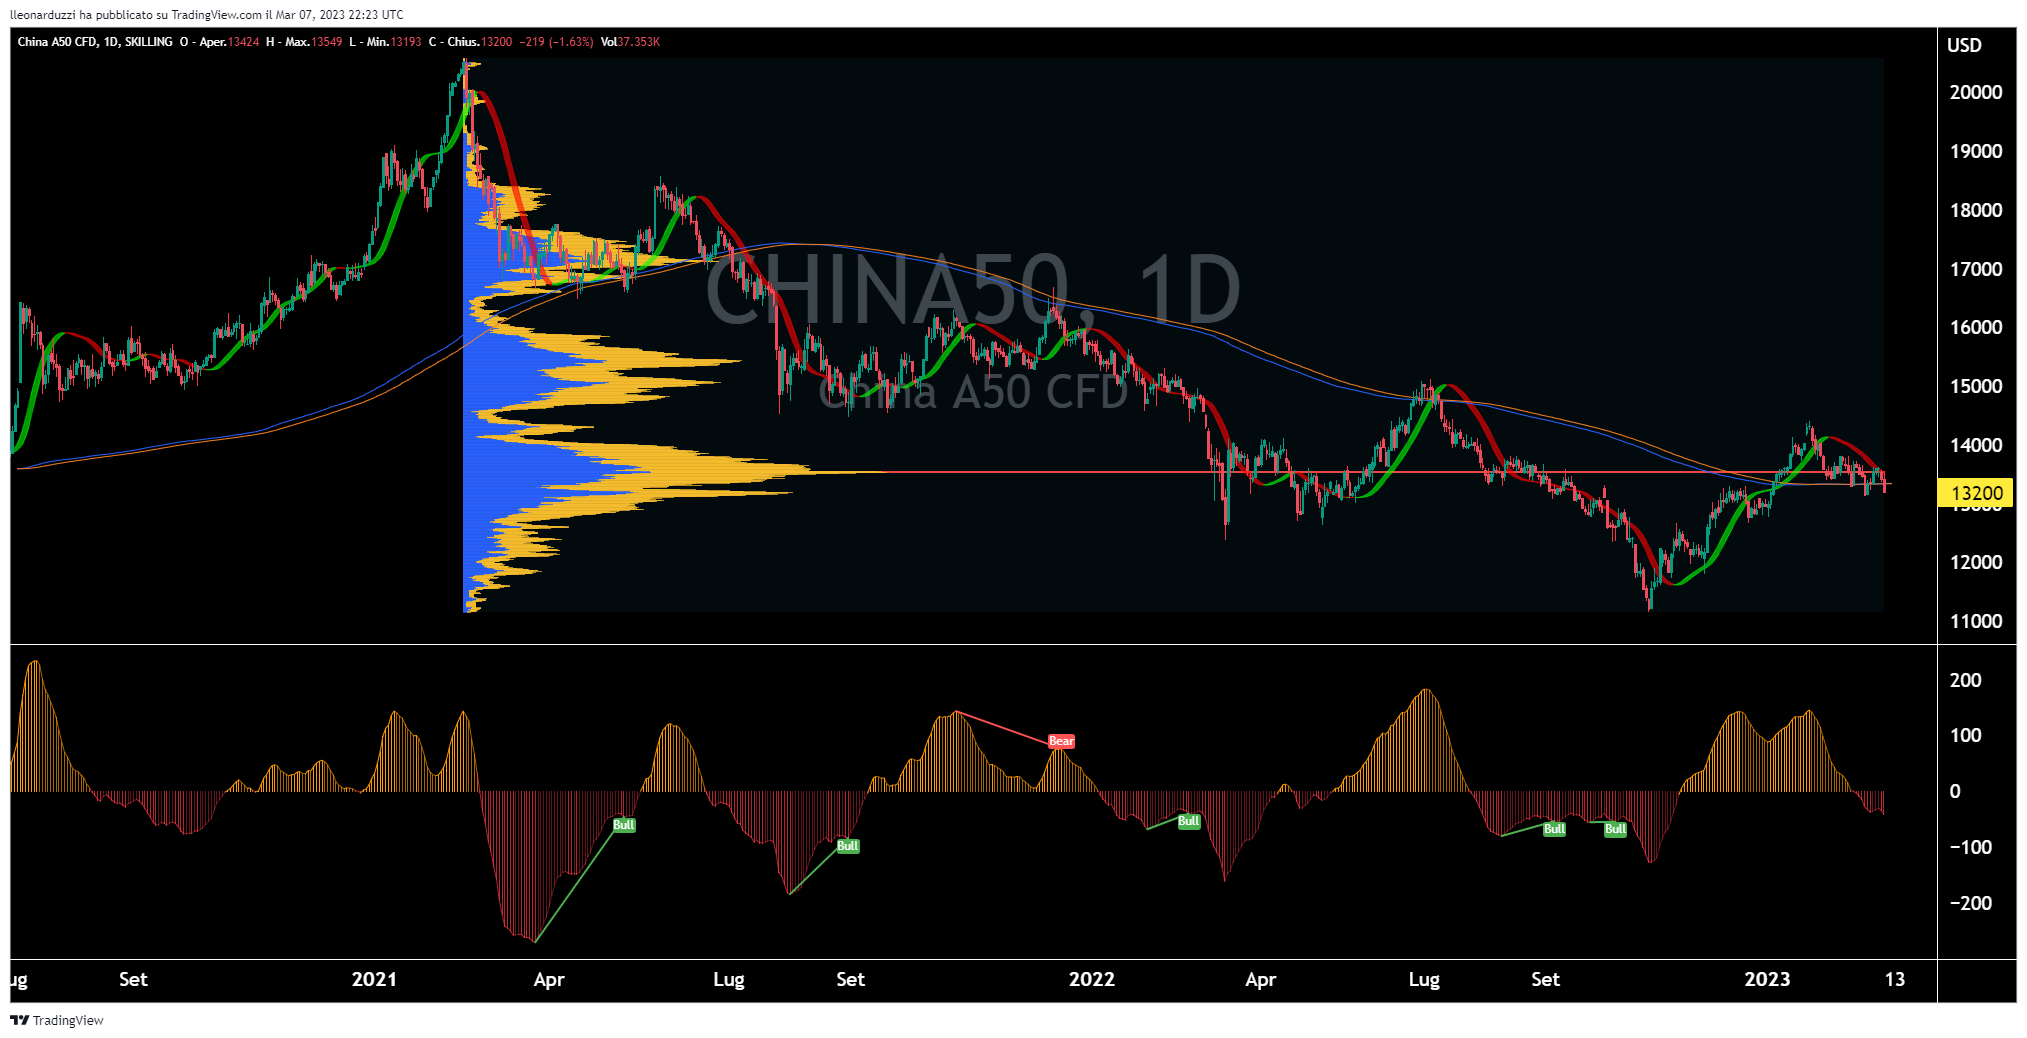Click the Set label preceding 2023
This screenshot has height=1038, width=2027.
click(1545, 979)
